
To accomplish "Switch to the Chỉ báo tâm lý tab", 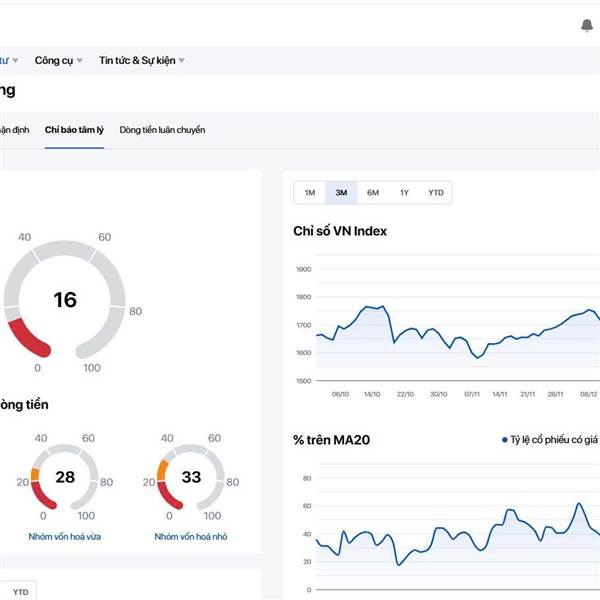I will pyautogui.click(x=74, y=130).
